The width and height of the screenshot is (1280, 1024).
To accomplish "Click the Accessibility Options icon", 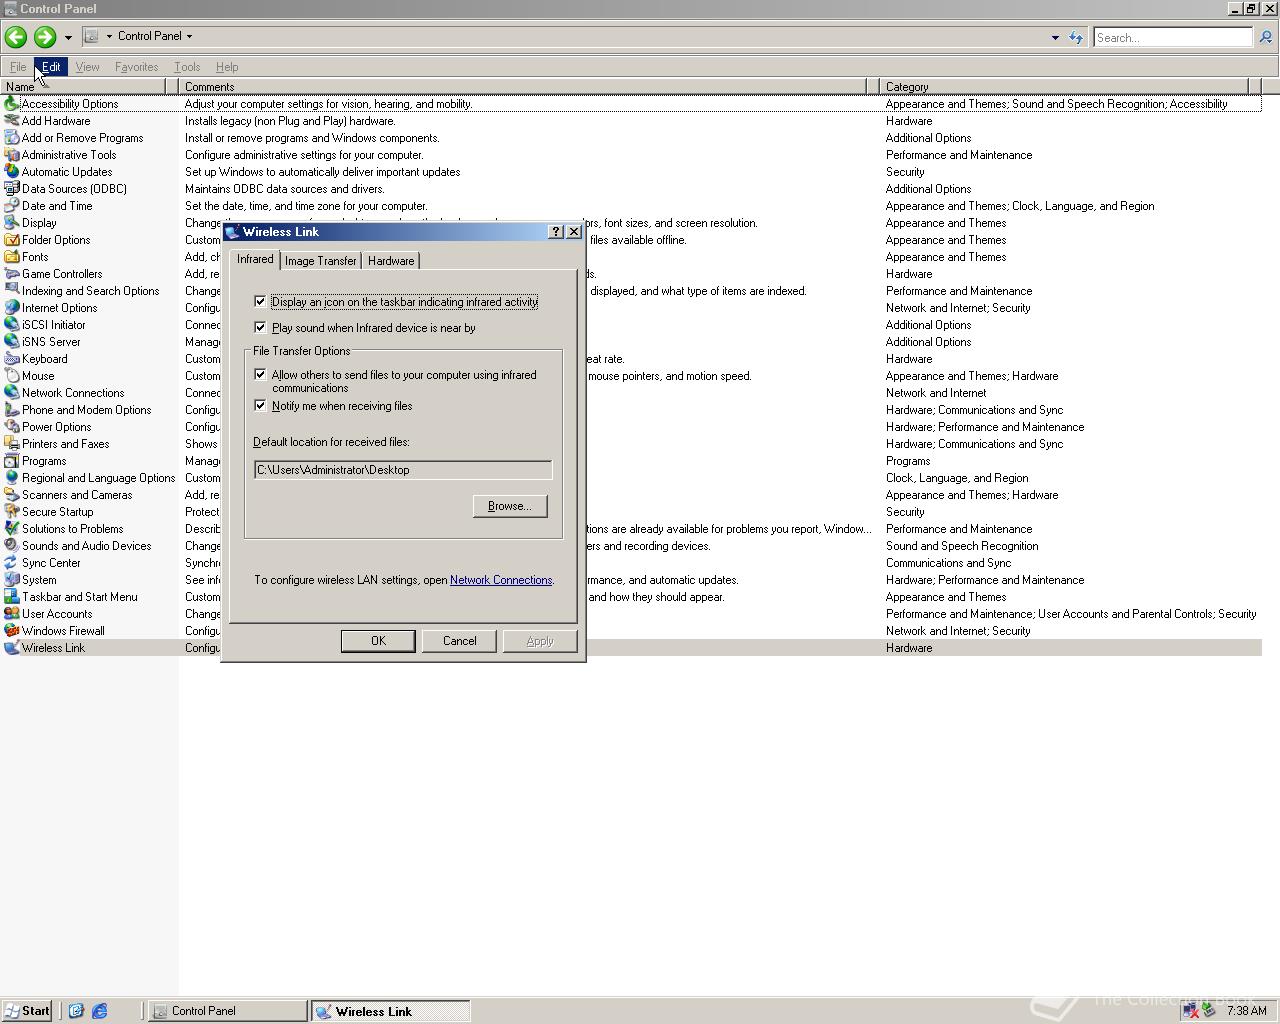I will pyautogui.click(x=12, y=104).
